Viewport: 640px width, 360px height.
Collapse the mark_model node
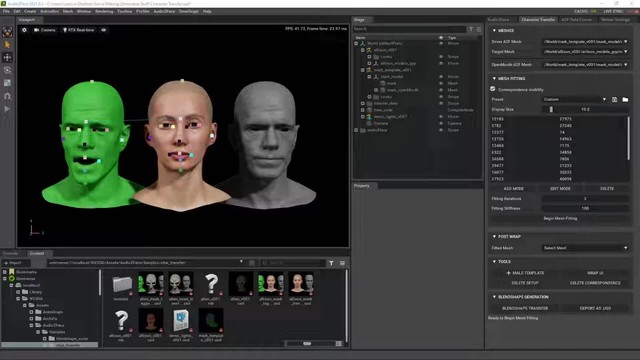(369, 77)
